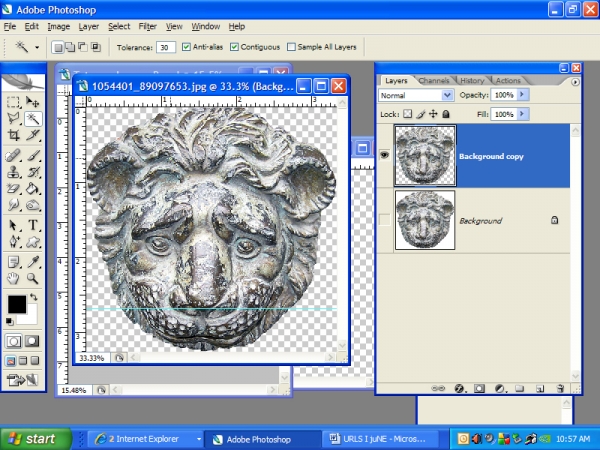The width and height of the screenshot is (600, 450).
Task: Add layer mask in Layers panel
Action: 479,389
